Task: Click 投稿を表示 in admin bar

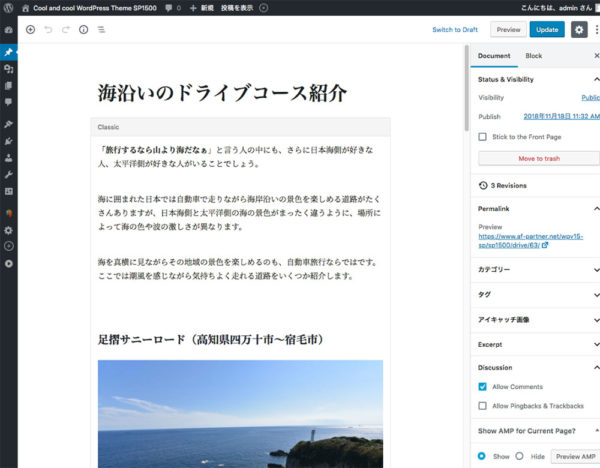Action: 237,8
